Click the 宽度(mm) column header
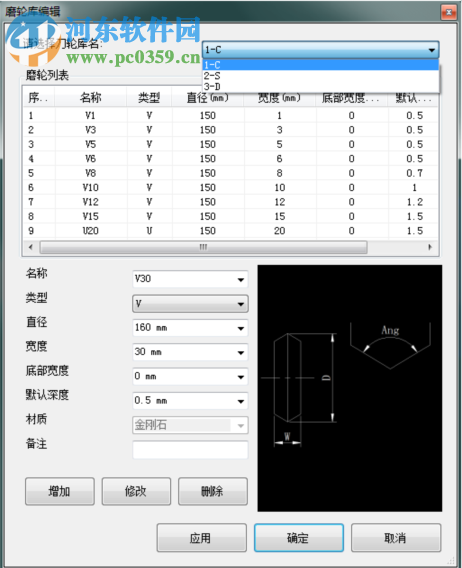The height and width of the screenshot is (568, 462). (279, 99)
